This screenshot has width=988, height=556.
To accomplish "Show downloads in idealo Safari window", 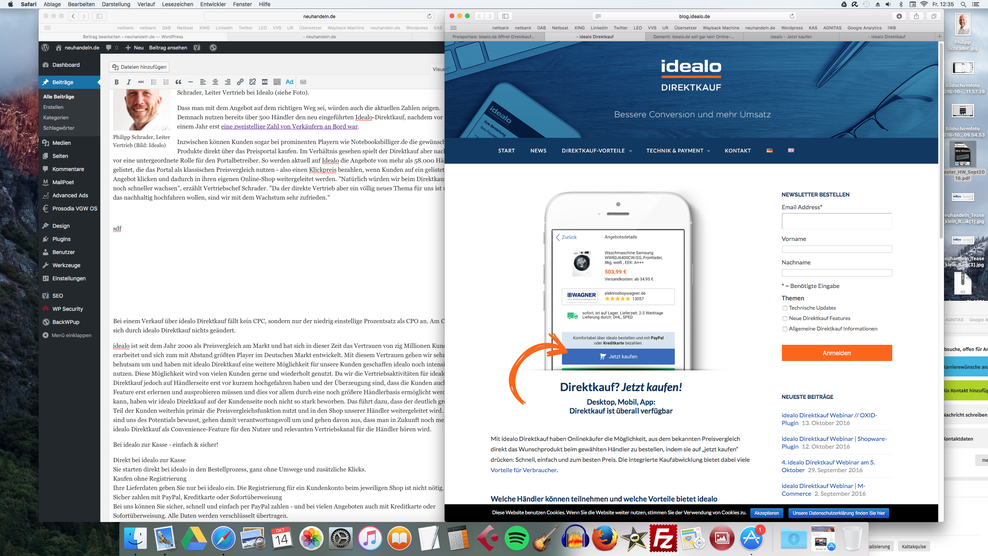I will (x=899, y=16).
